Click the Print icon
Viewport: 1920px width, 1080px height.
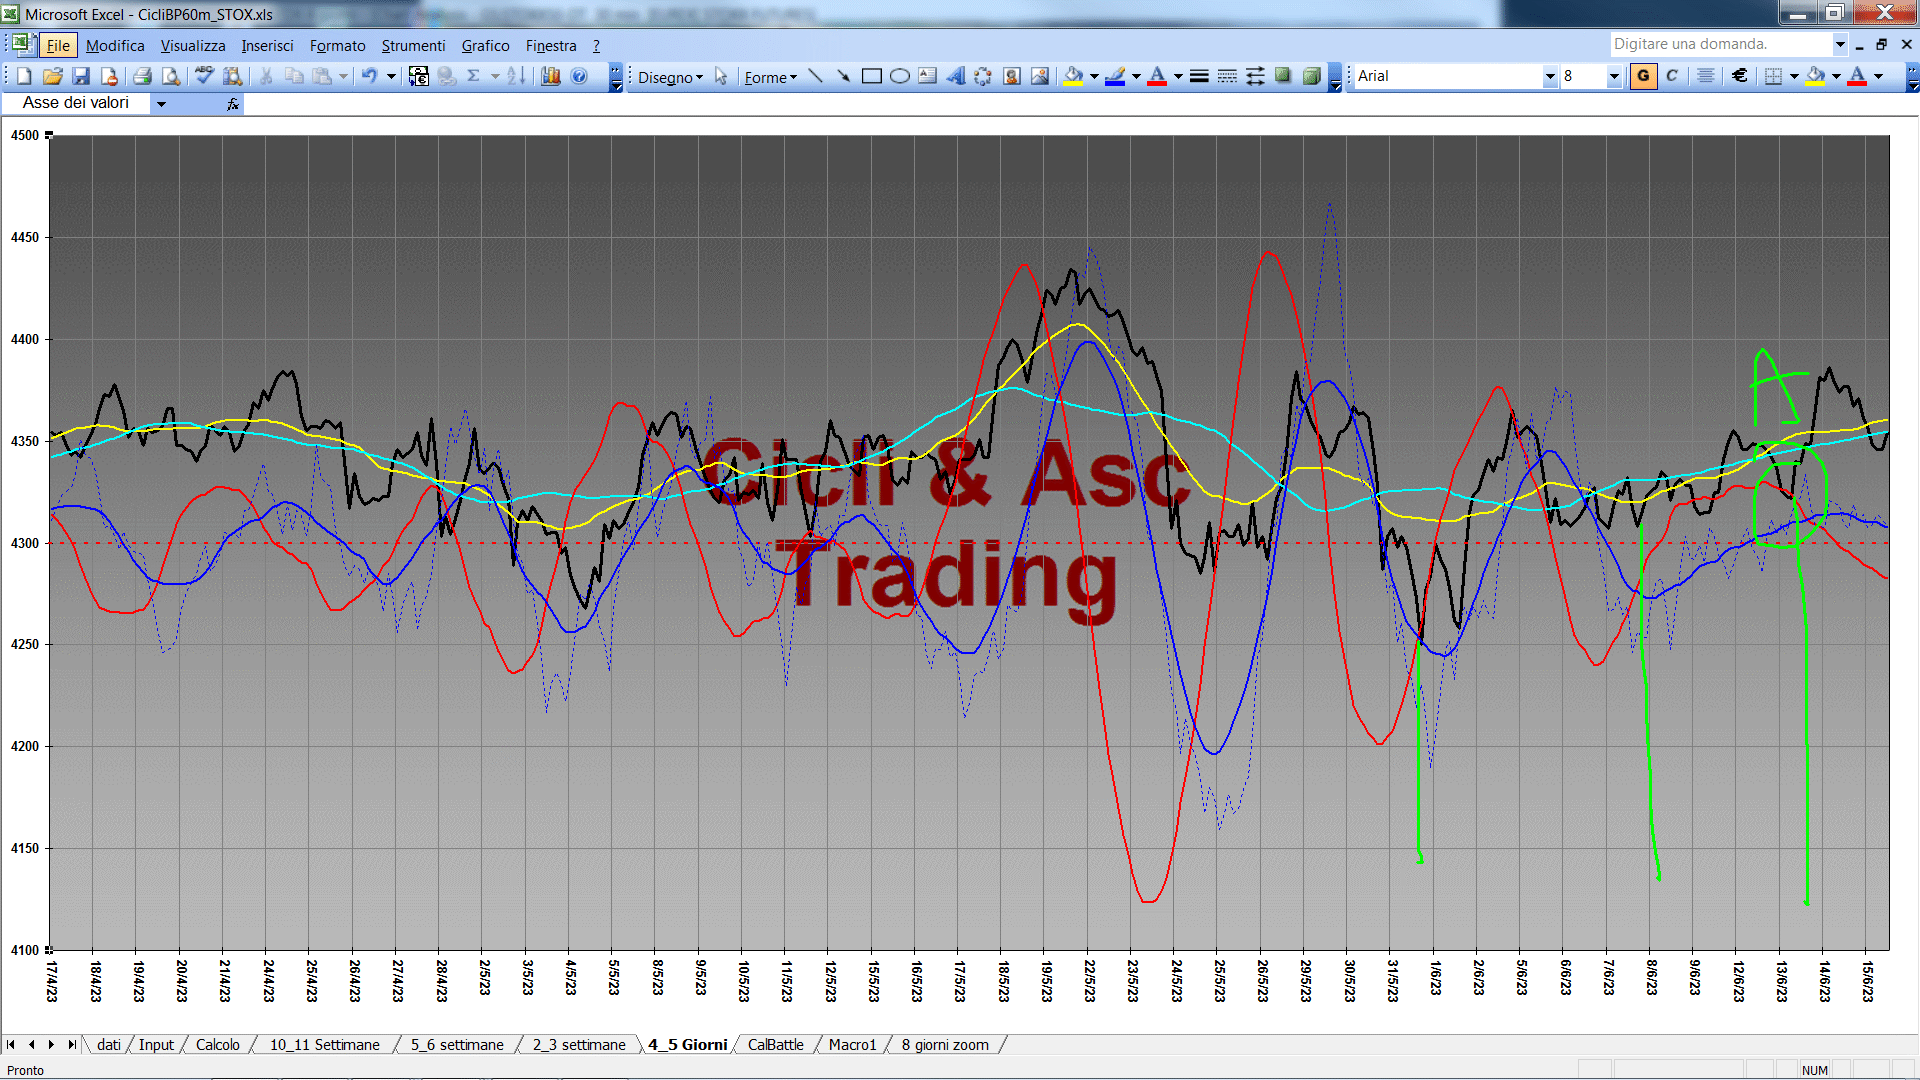coord(142,76)
